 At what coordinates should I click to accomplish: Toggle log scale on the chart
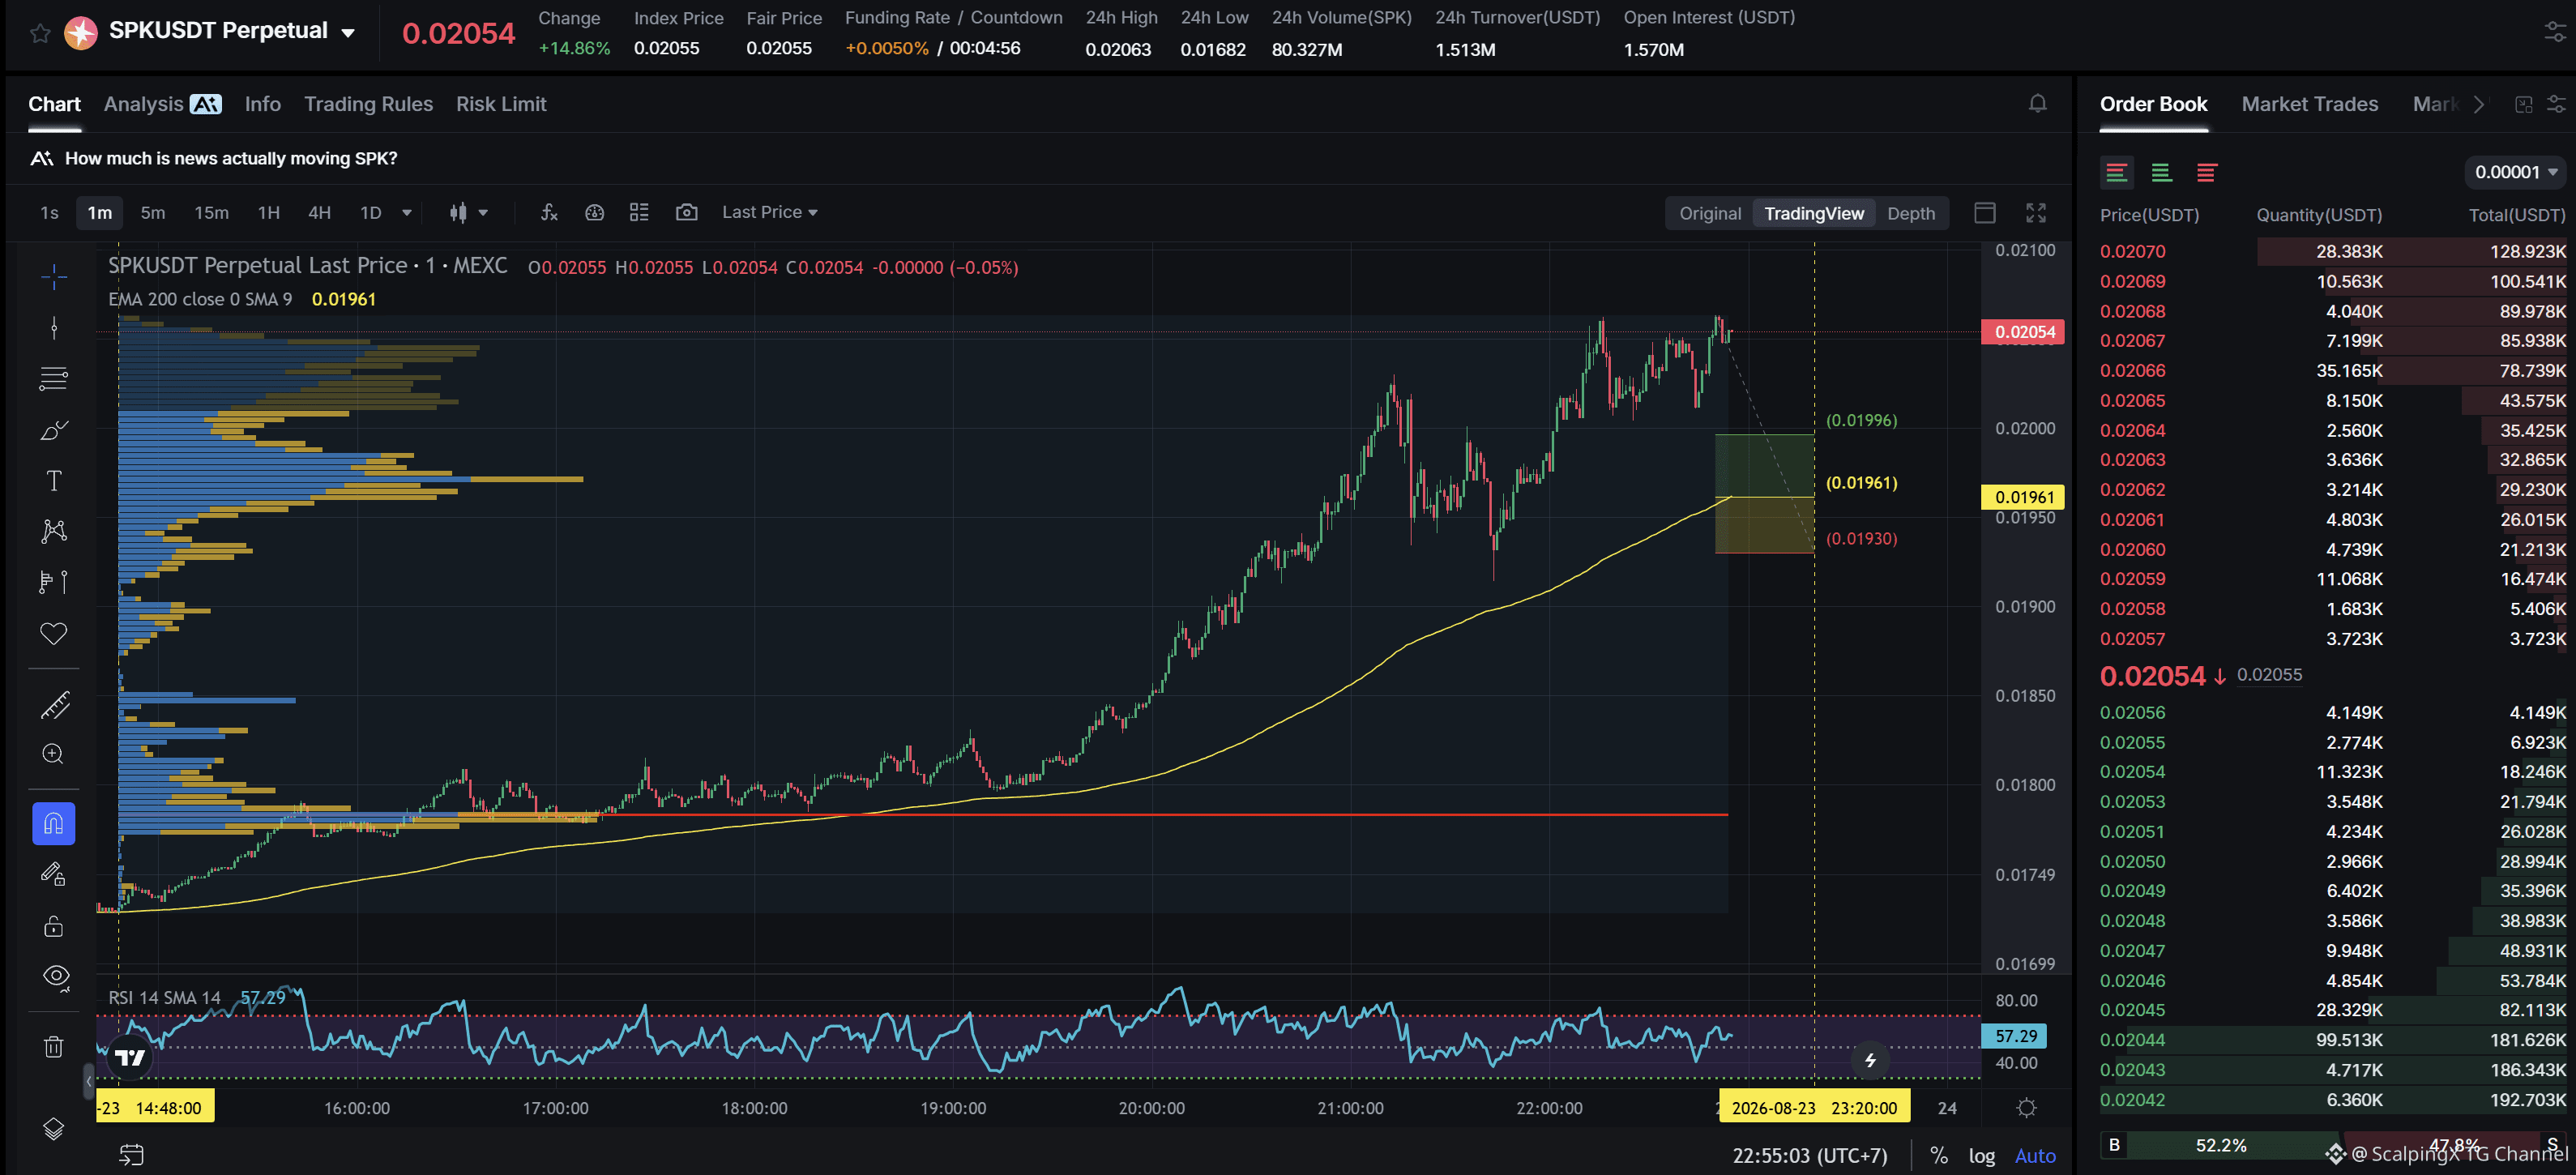pyautogui.click(x=1981, y=1156)
